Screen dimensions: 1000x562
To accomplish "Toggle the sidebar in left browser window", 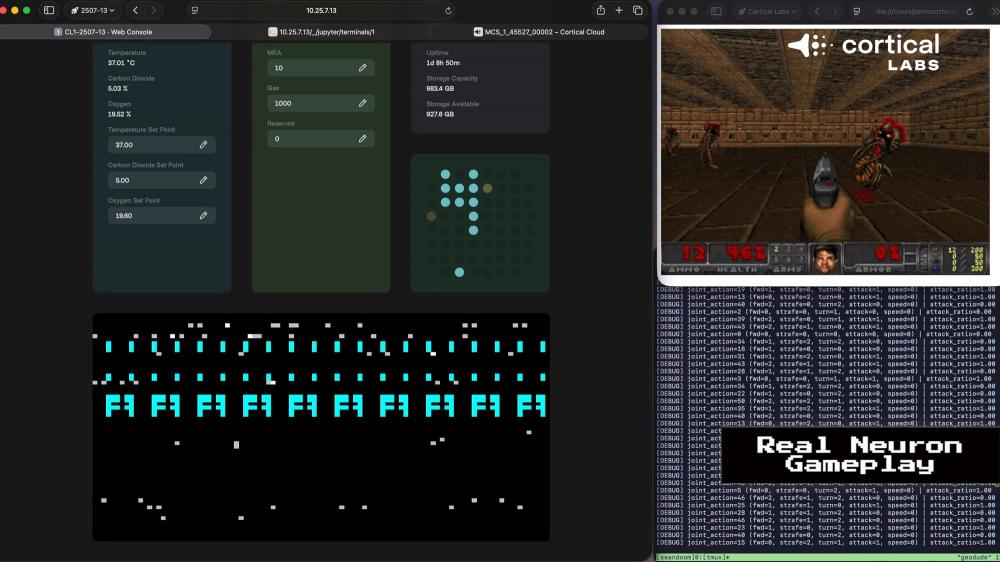I will point(48,10).
